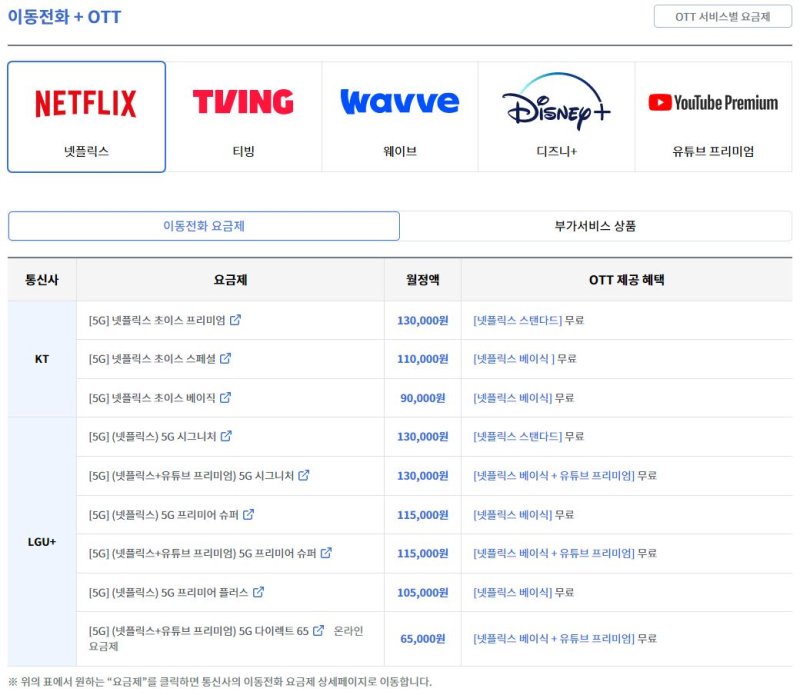This screenshot has height=695, width=800.
Task: Open (넷플릭스+유튜브 프리미엄) 5G 시그니처 plan link
Action: 192,476
